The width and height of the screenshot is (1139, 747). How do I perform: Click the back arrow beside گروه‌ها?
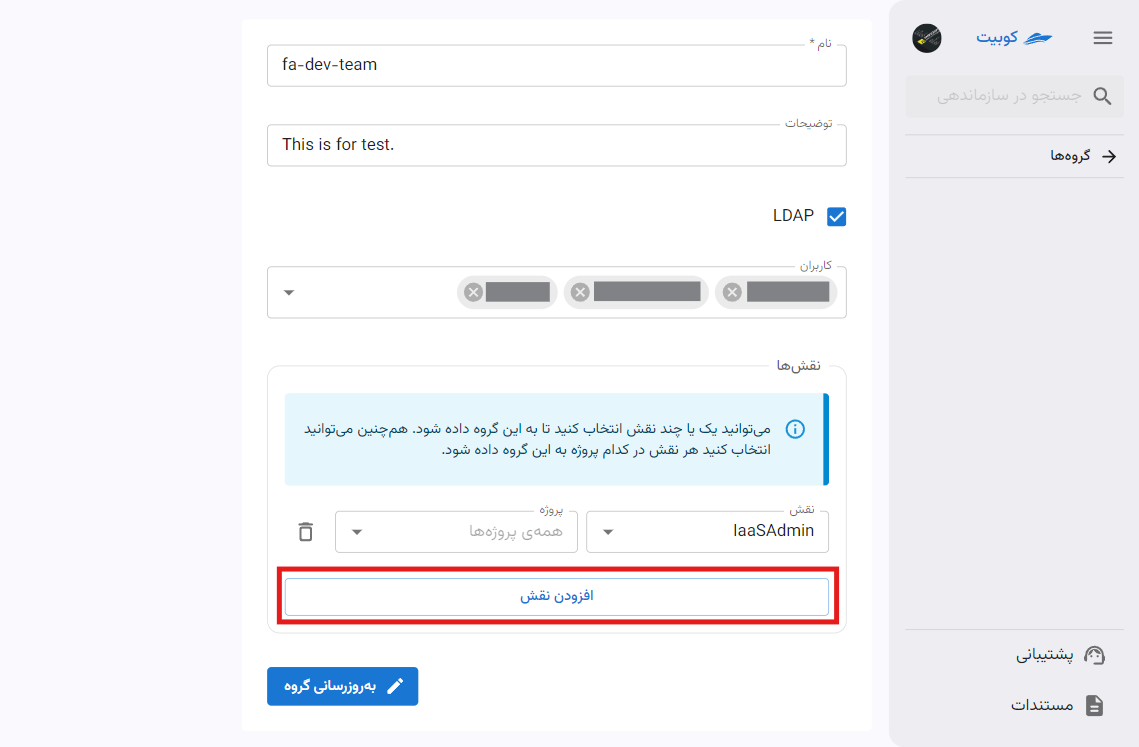pyautogui.click(x=1108, y=156)
